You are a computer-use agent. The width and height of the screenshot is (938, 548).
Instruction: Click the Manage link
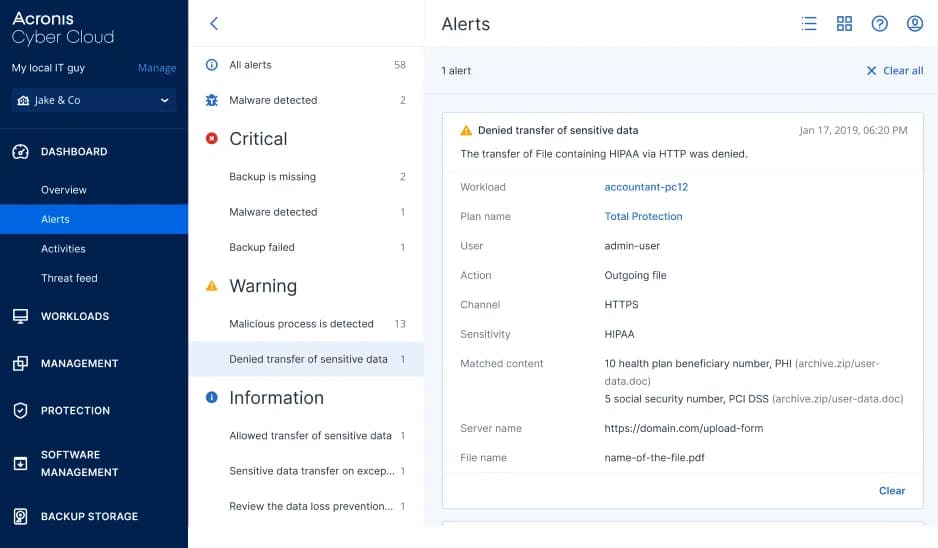pos(156,68)
